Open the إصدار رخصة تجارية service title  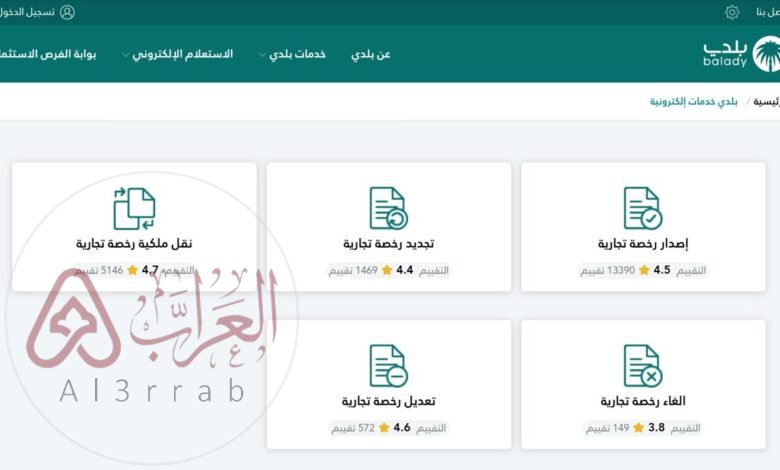[643, 244]
